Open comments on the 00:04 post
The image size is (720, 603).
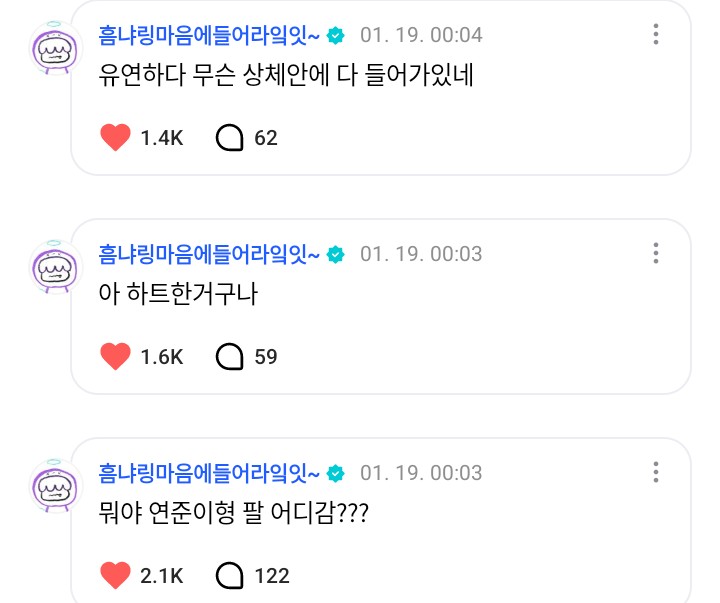[x=229, y=137]
